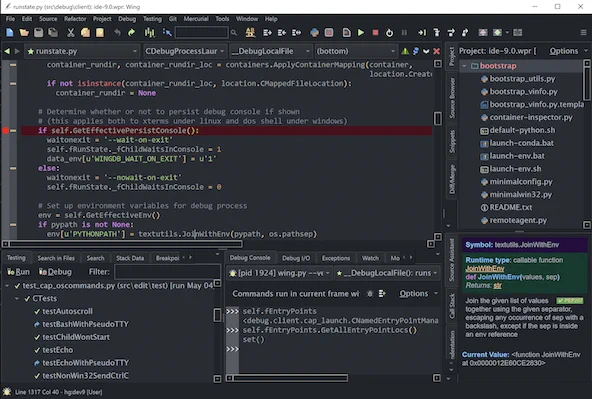
Task: Click the toolbar search magnifier icon
Action: (x=234, y=33)
